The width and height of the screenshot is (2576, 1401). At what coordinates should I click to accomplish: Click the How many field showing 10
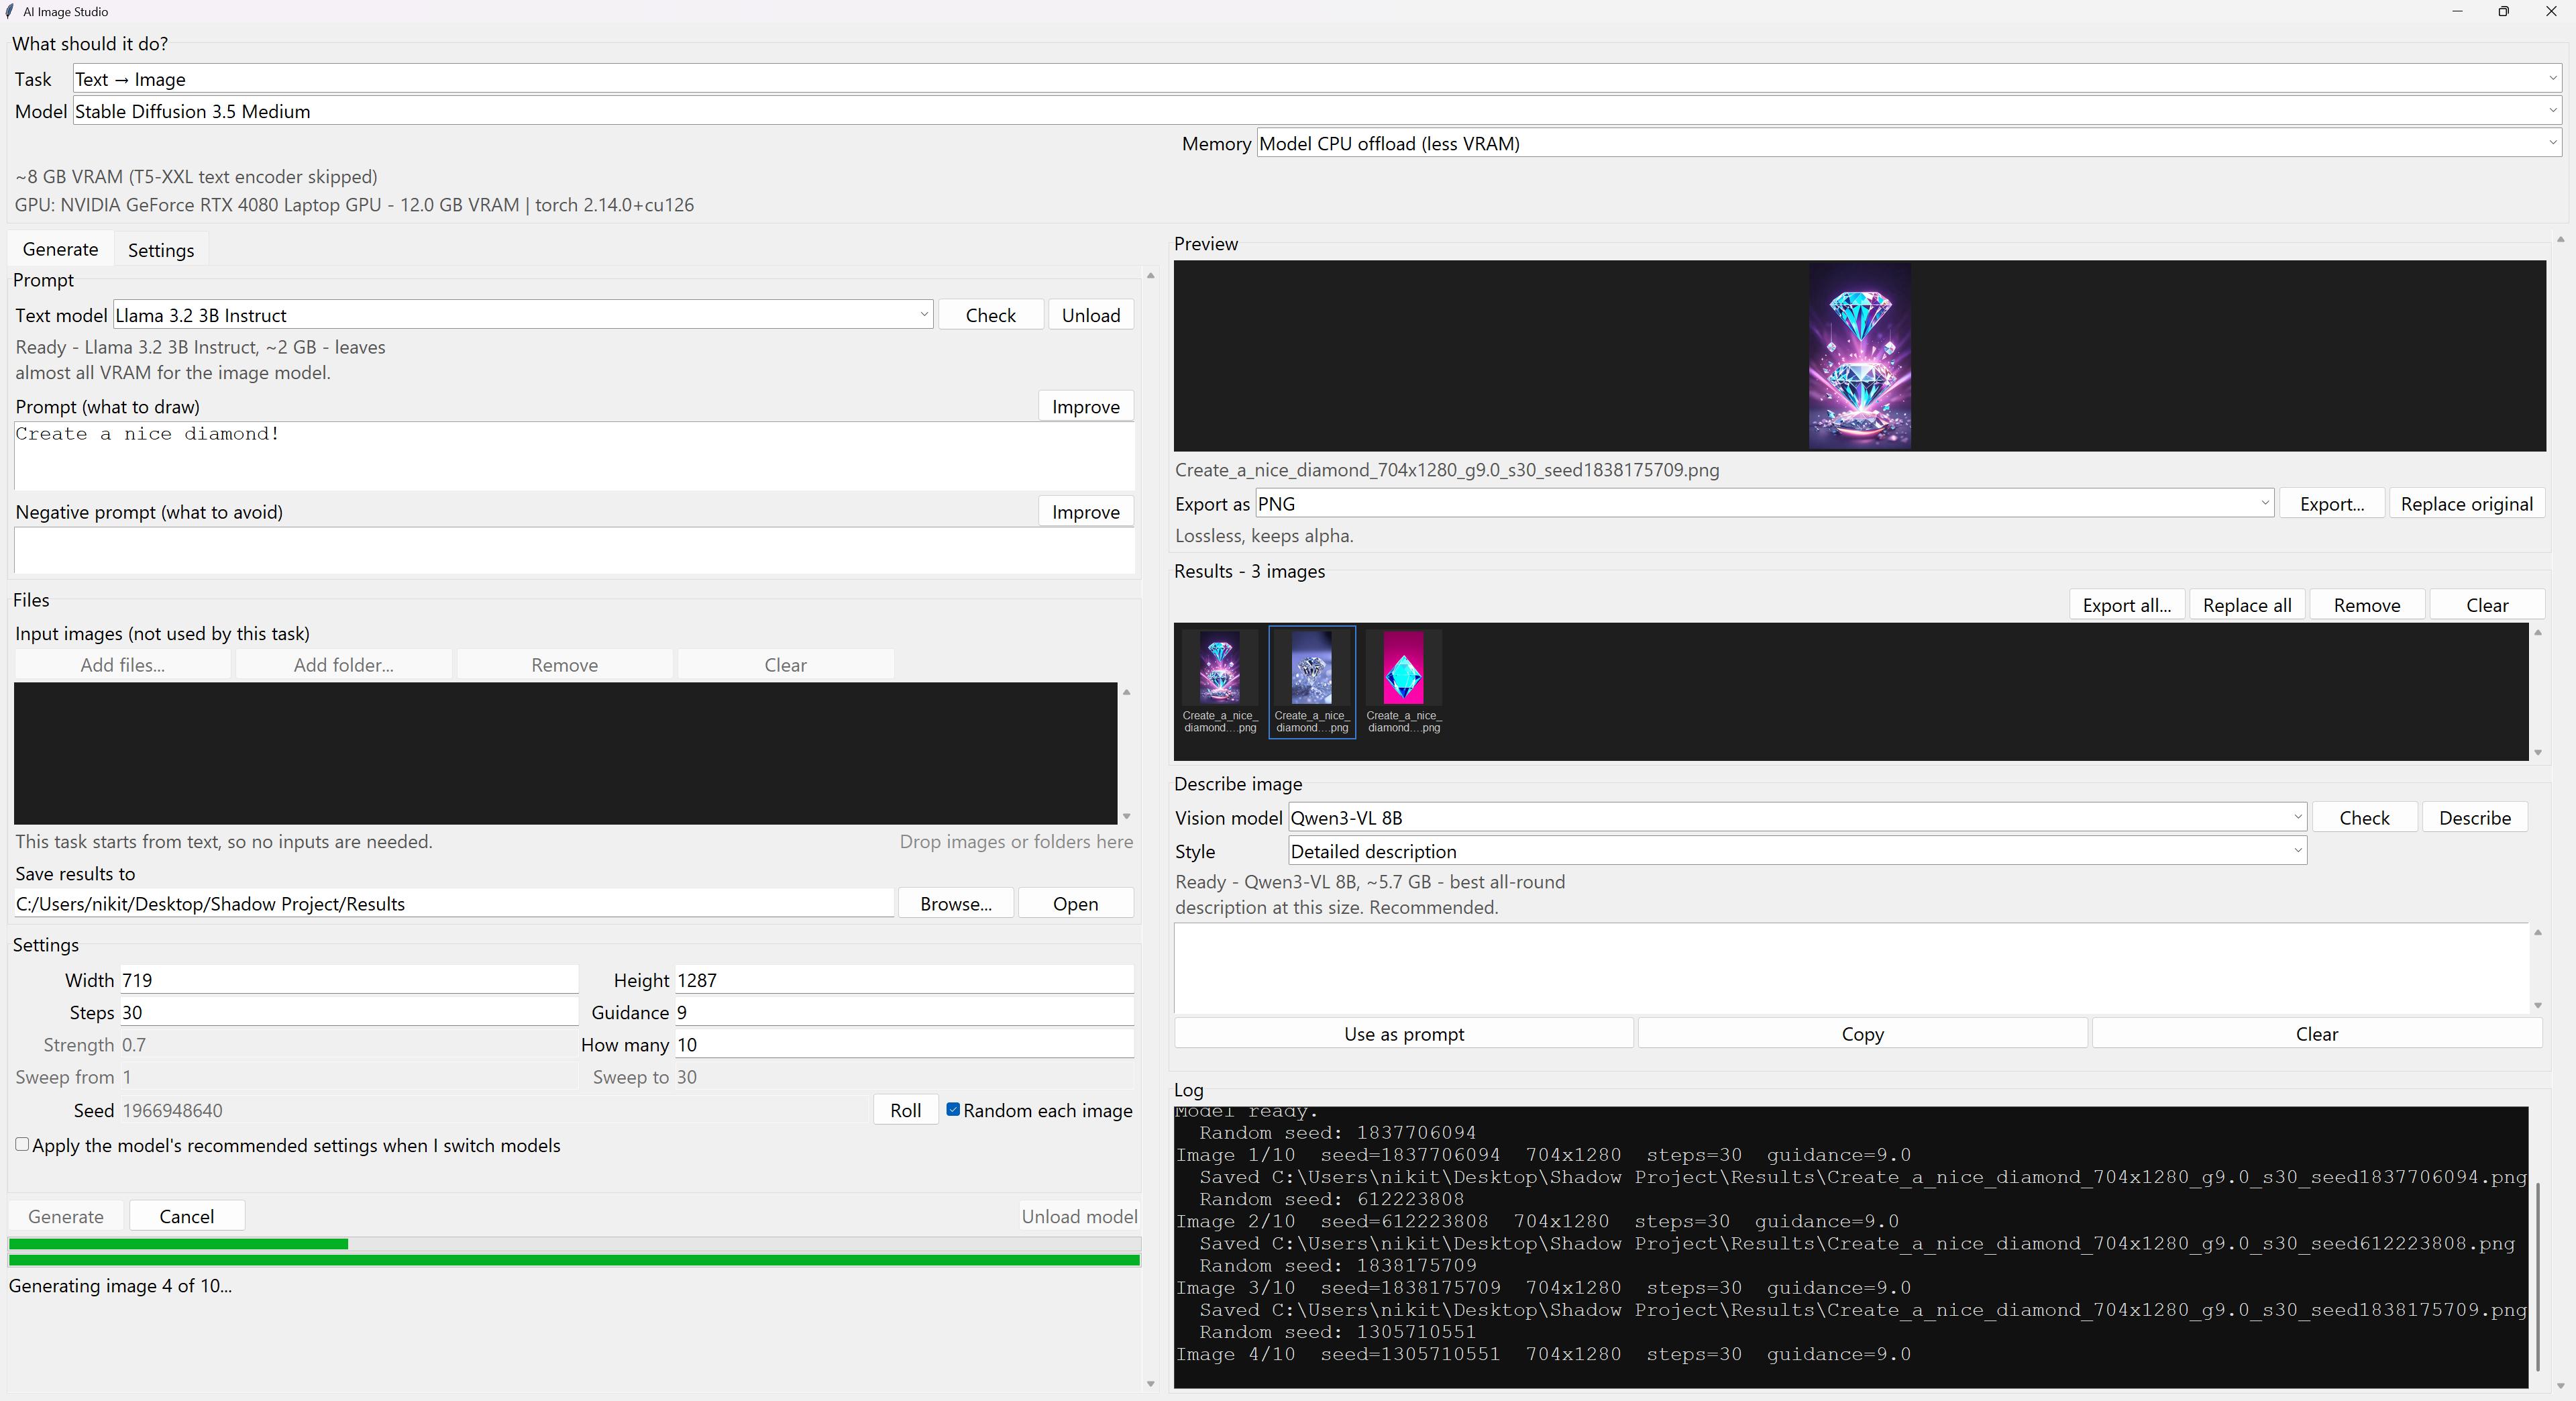coord(904,1044)
